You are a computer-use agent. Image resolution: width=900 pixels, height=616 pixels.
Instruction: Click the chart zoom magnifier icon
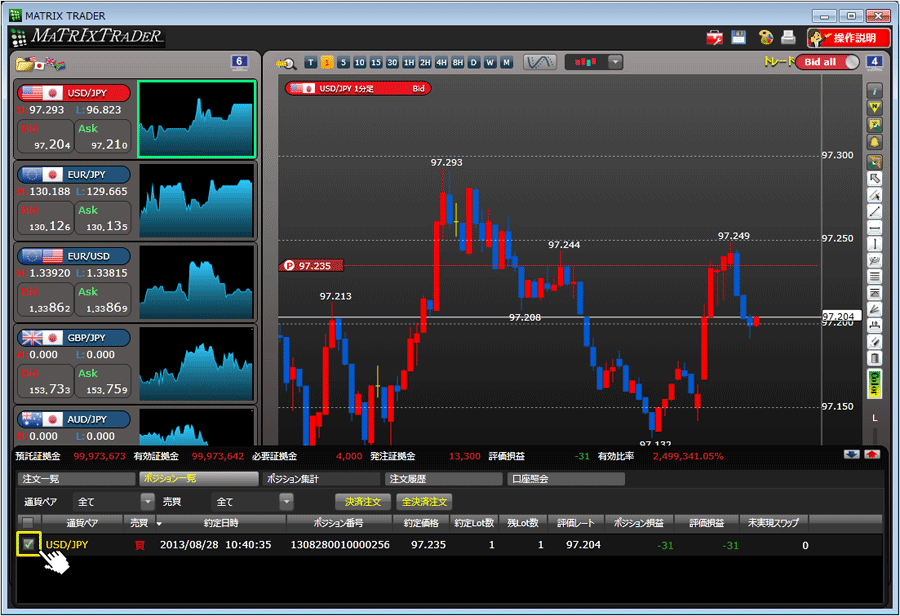tap(285, 63)
